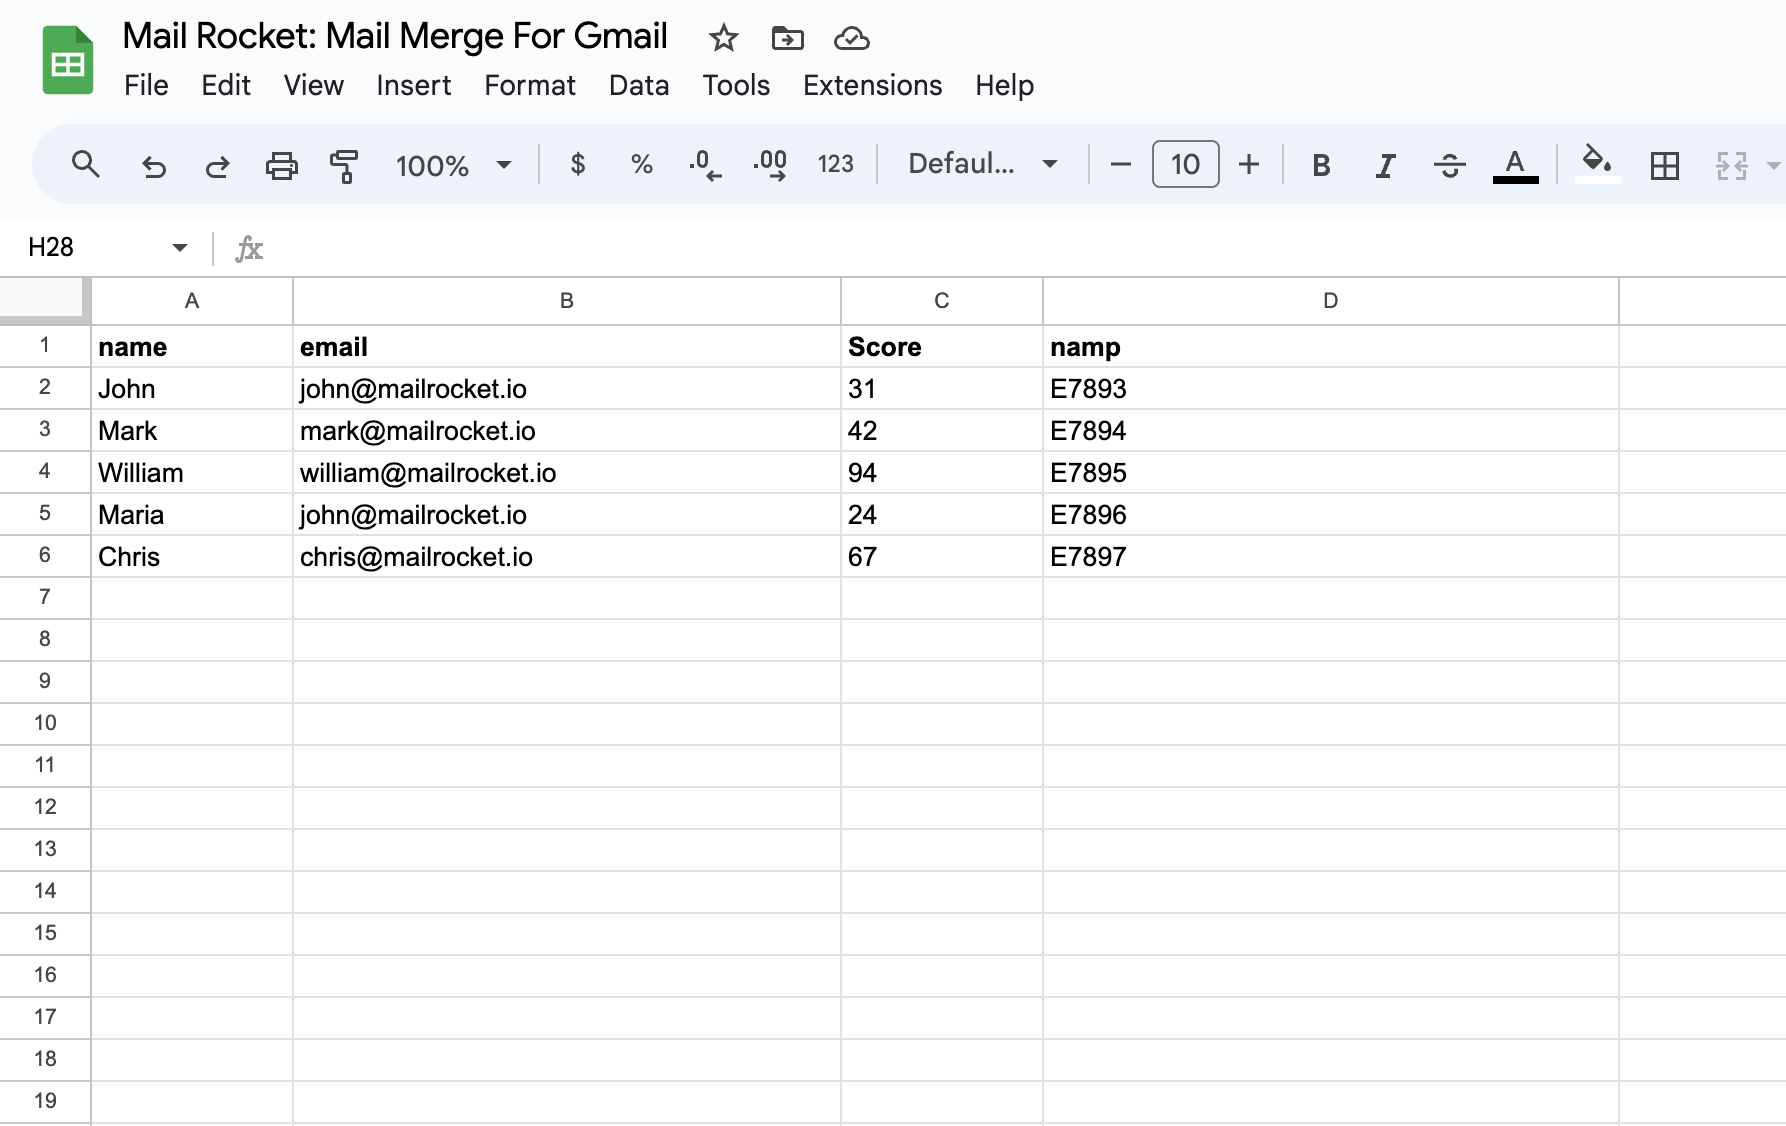Image resolution: width=1786 pixels, height=1126 pixels.
Task: Toggle bold formatting
Action: click(x=1321, y=165)
